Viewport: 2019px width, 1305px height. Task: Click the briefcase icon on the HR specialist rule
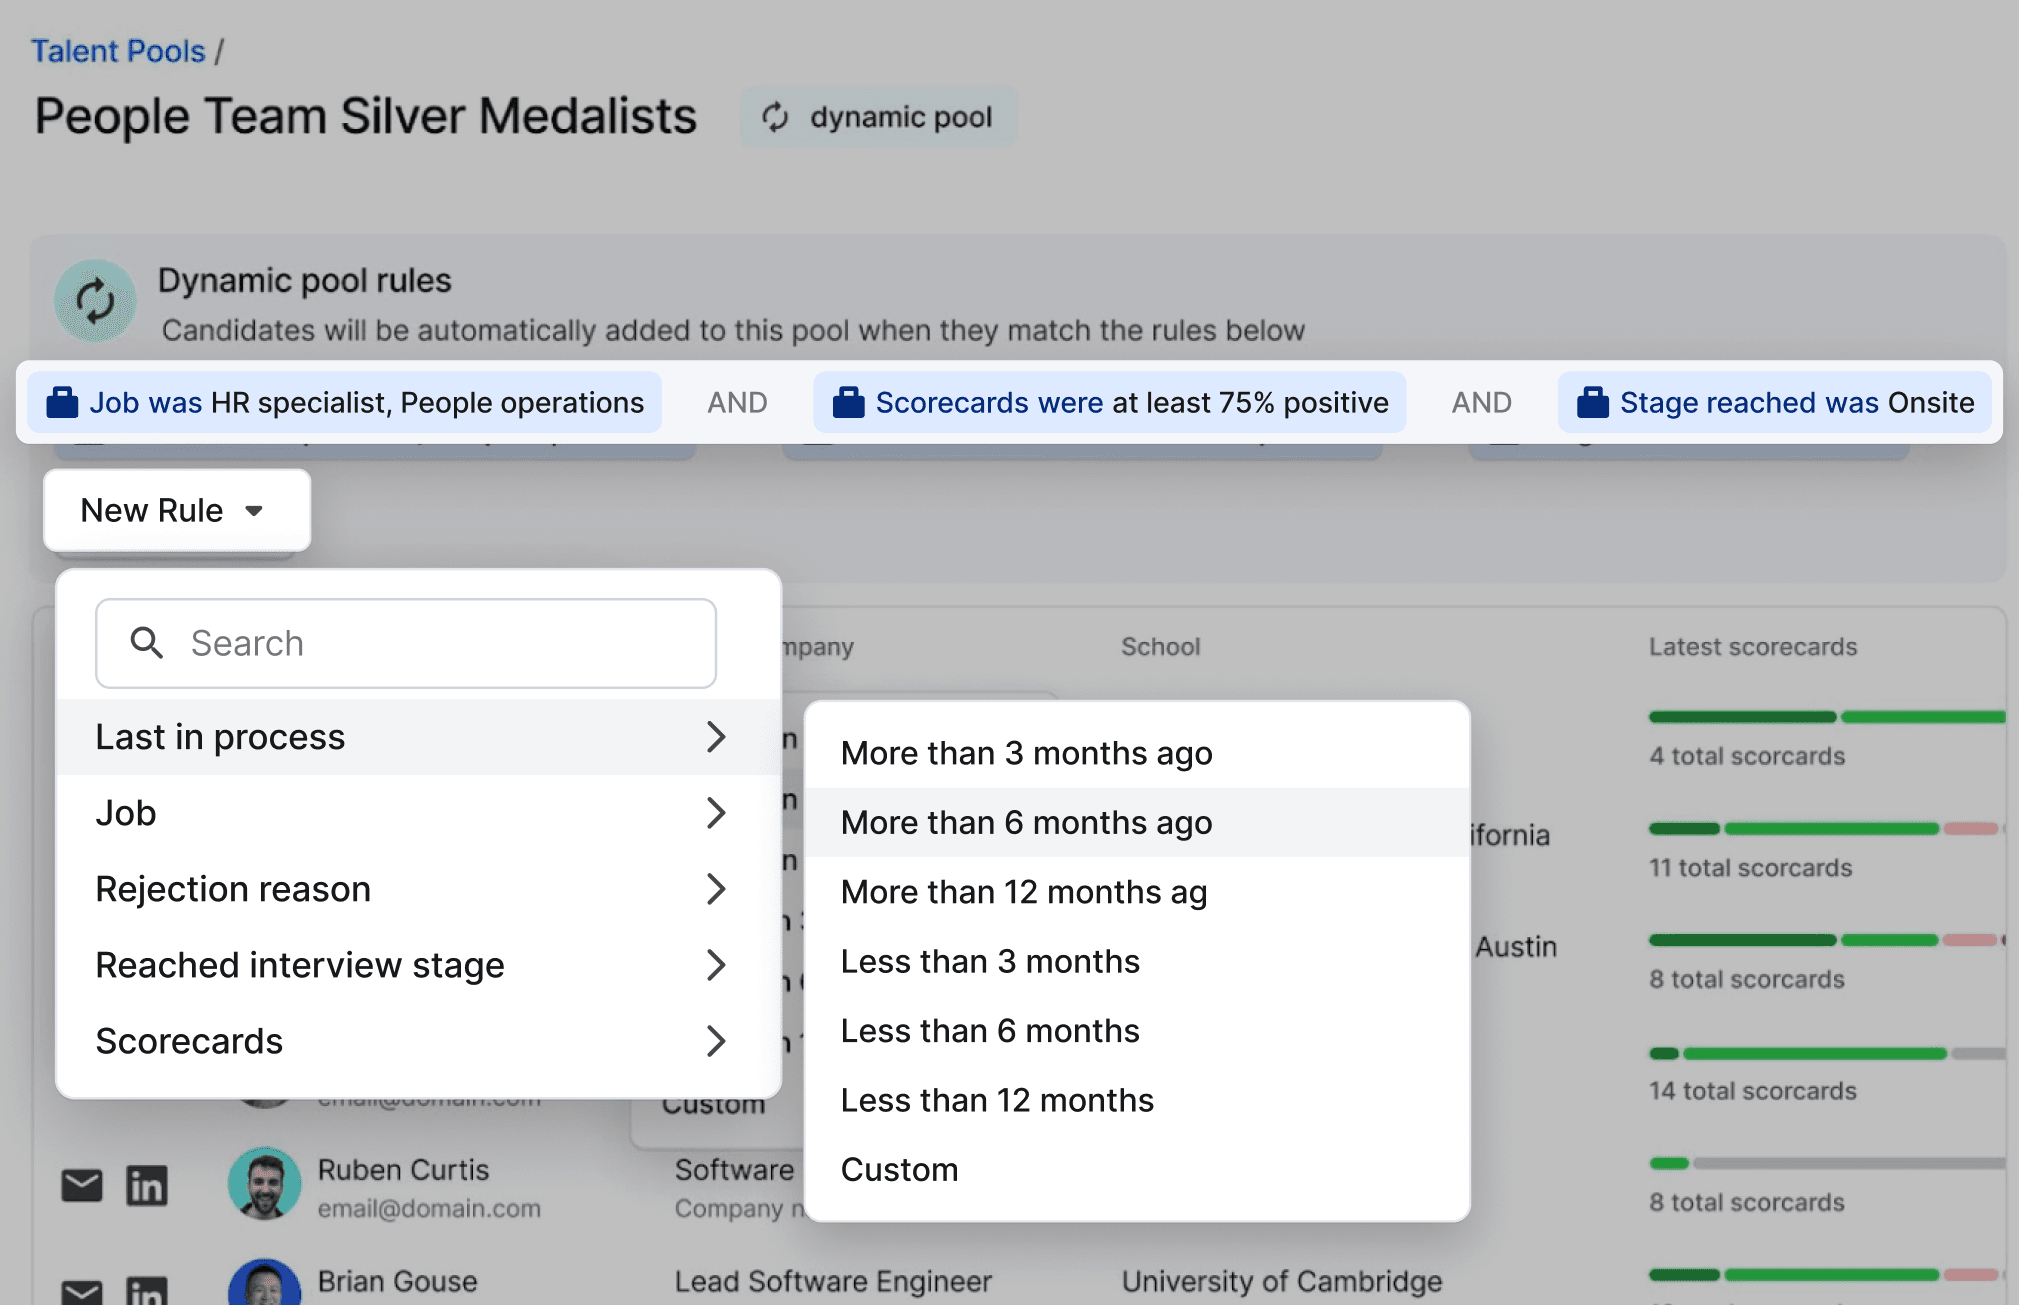62,402
